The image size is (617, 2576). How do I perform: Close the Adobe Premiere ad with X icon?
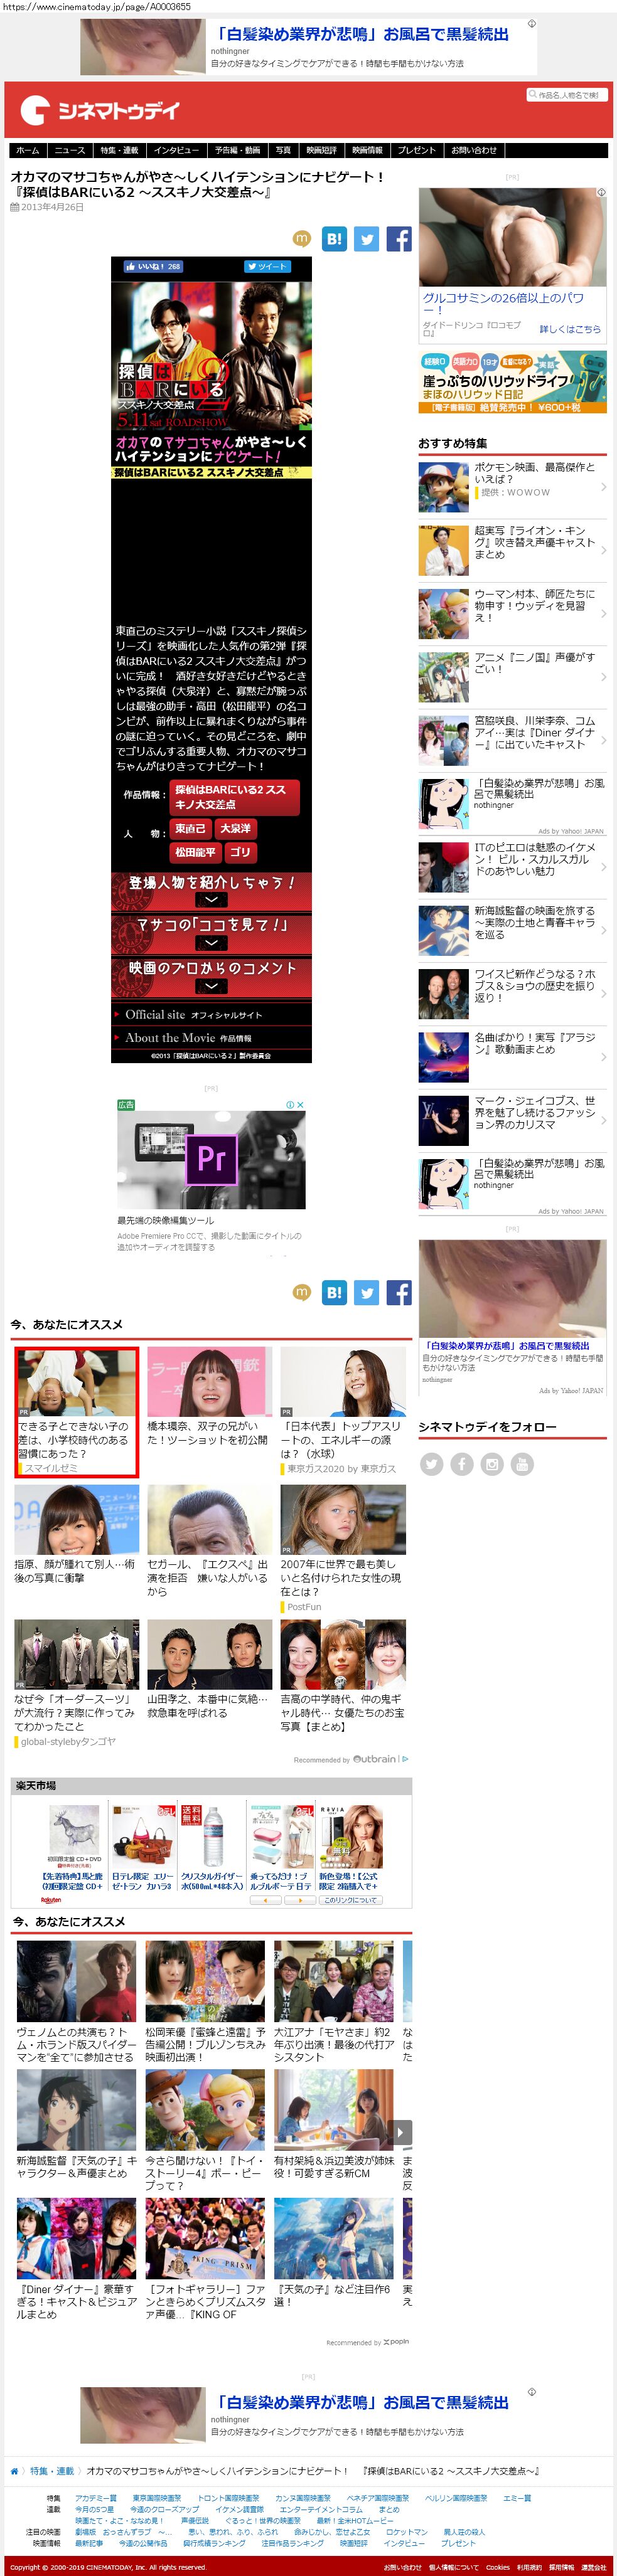coord(300,1105)
